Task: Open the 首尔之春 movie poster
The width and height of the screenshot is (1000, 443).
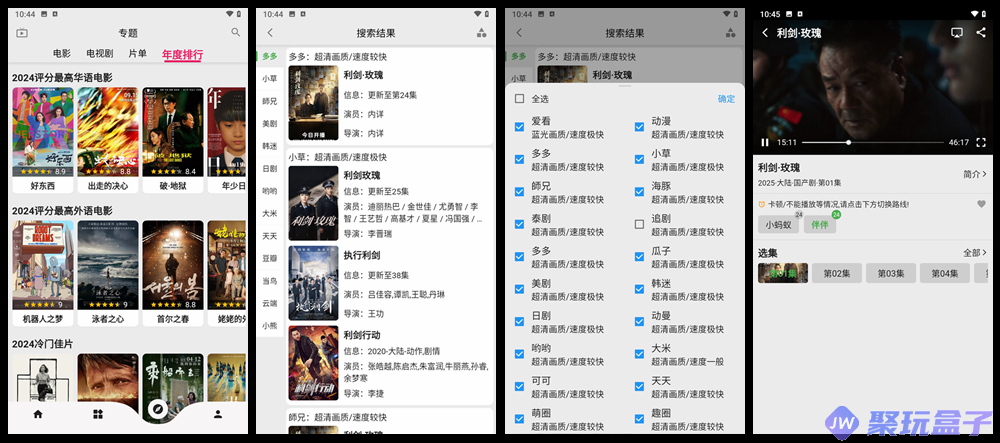Action: tap(173, 265)
